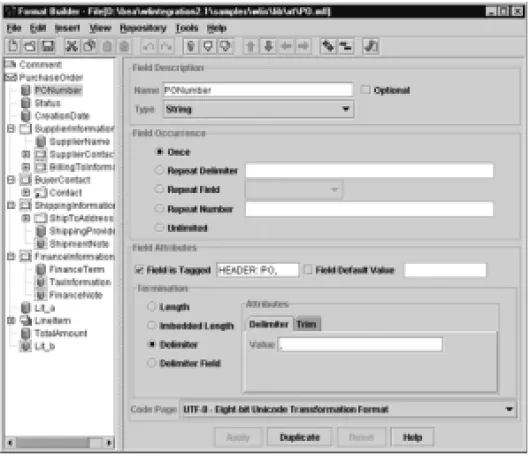Click the Expand All toolbar icon
530x456 pixels.
click(328, 46)
